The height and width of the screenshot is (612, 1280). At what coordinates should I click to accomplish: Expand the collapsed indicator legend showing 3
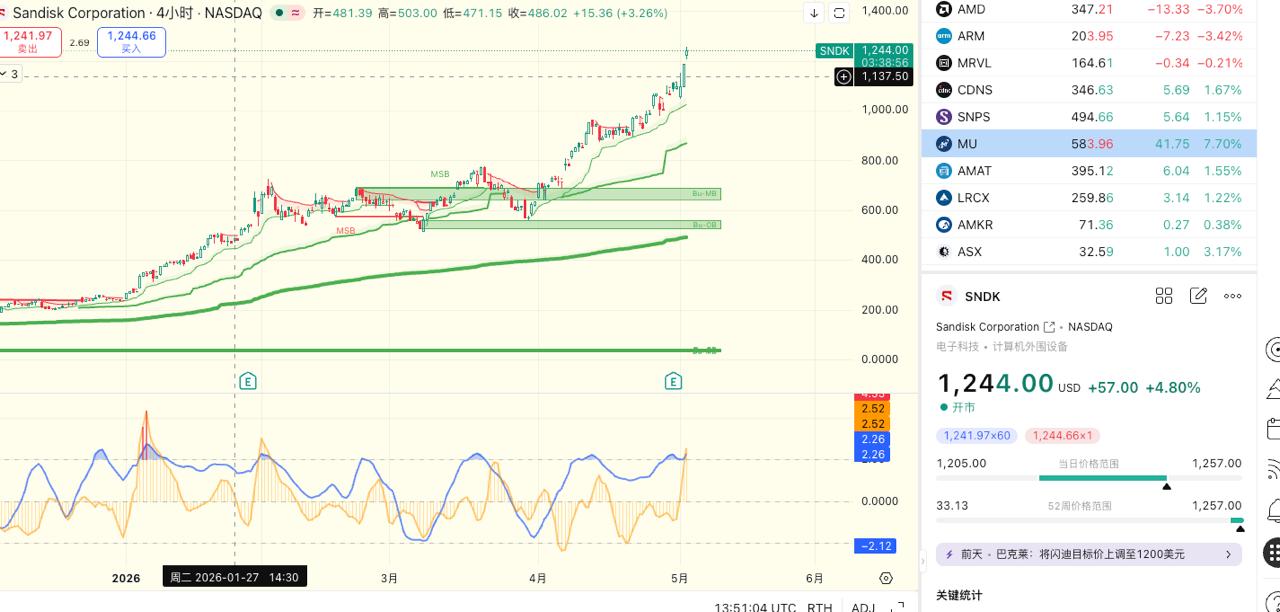click(10, 74)
